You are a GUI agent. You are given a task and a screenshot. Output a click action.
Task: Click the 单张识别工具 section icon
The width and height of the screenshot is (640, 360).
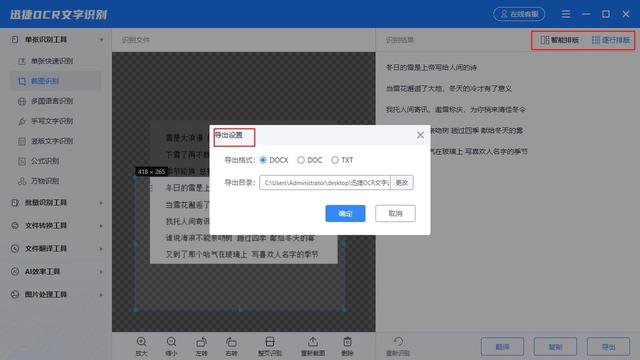tap(15, 40)
